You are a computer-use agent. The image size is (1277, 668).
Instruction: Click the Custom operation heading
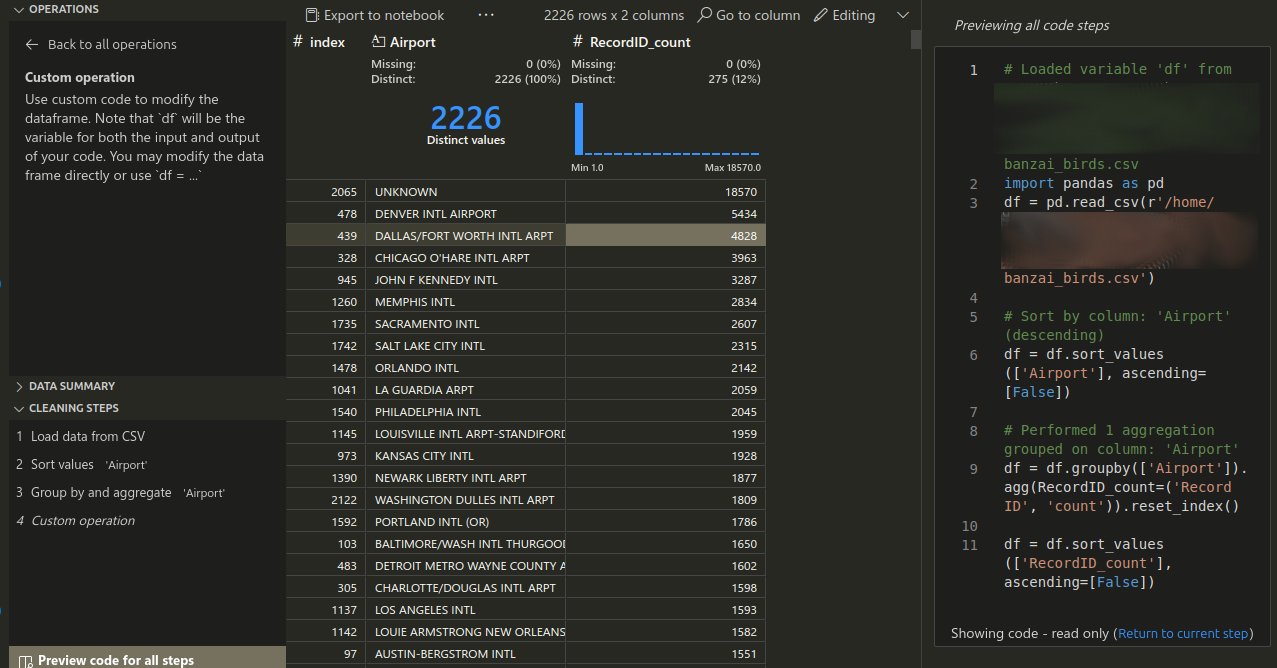(80, 77)
